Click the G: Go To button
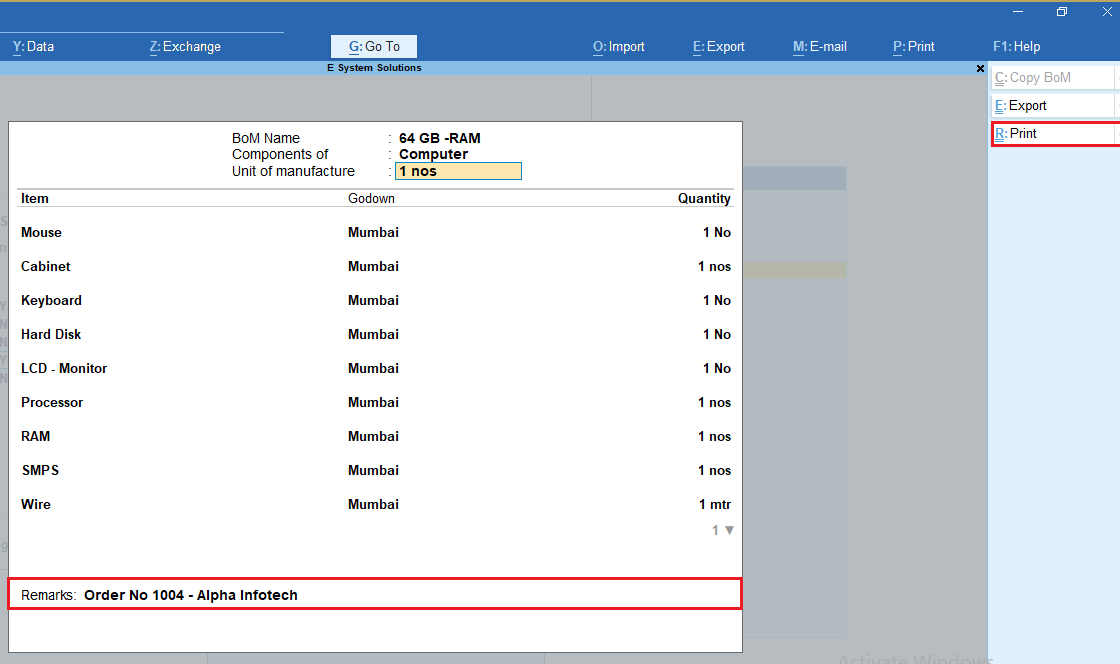This screenshot has width=1120, height=664. [x=373, y=46]
